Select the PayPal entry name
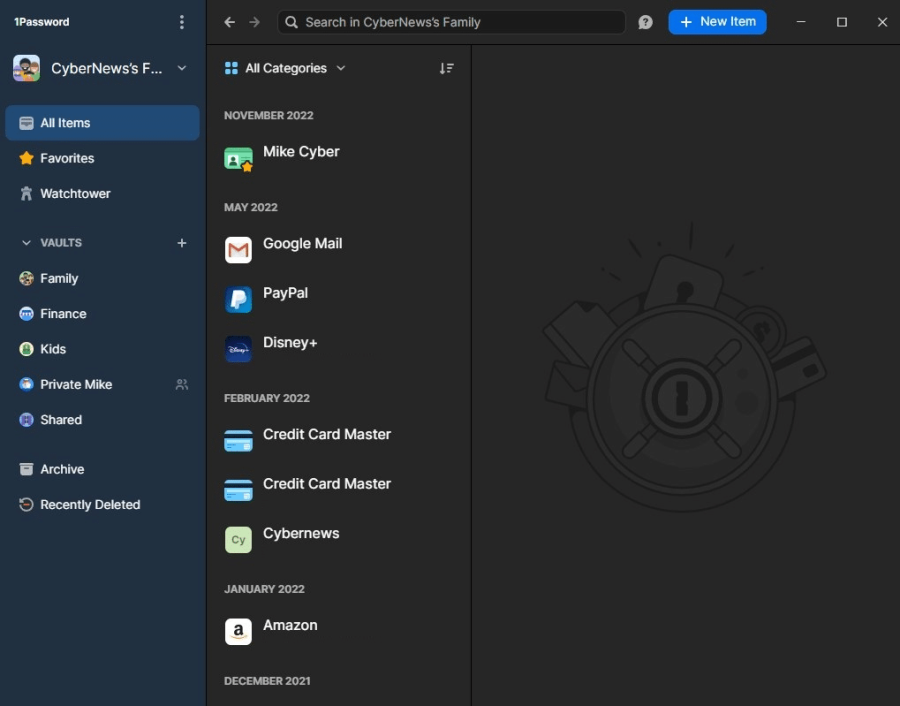Image resolution: width=900 pixels, height=706 pixels. coord(285,293)
